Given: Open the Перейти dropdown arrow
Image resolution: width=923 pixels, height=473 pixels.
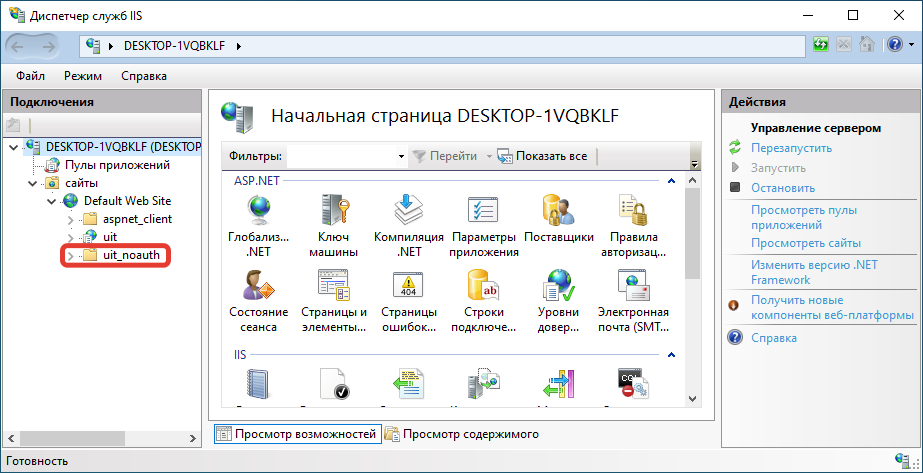Looking at the screenshot, I should click(488, 156).
